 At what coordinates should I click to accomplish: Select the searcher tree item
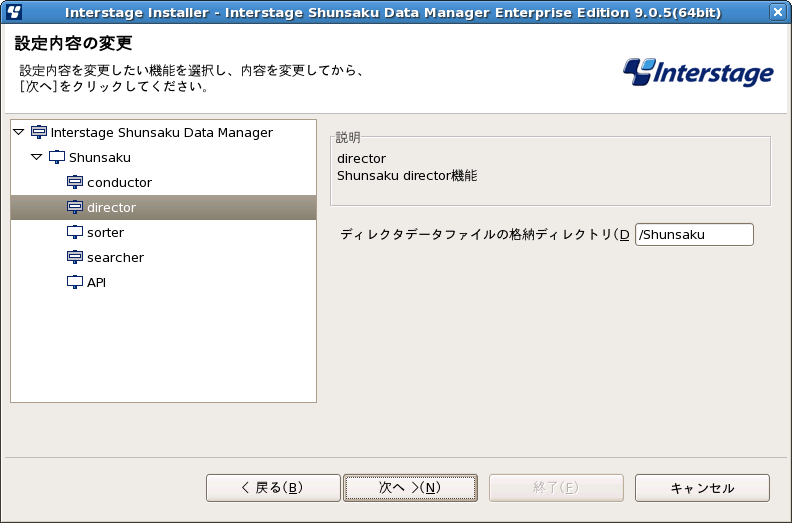[x=115, y=257]
